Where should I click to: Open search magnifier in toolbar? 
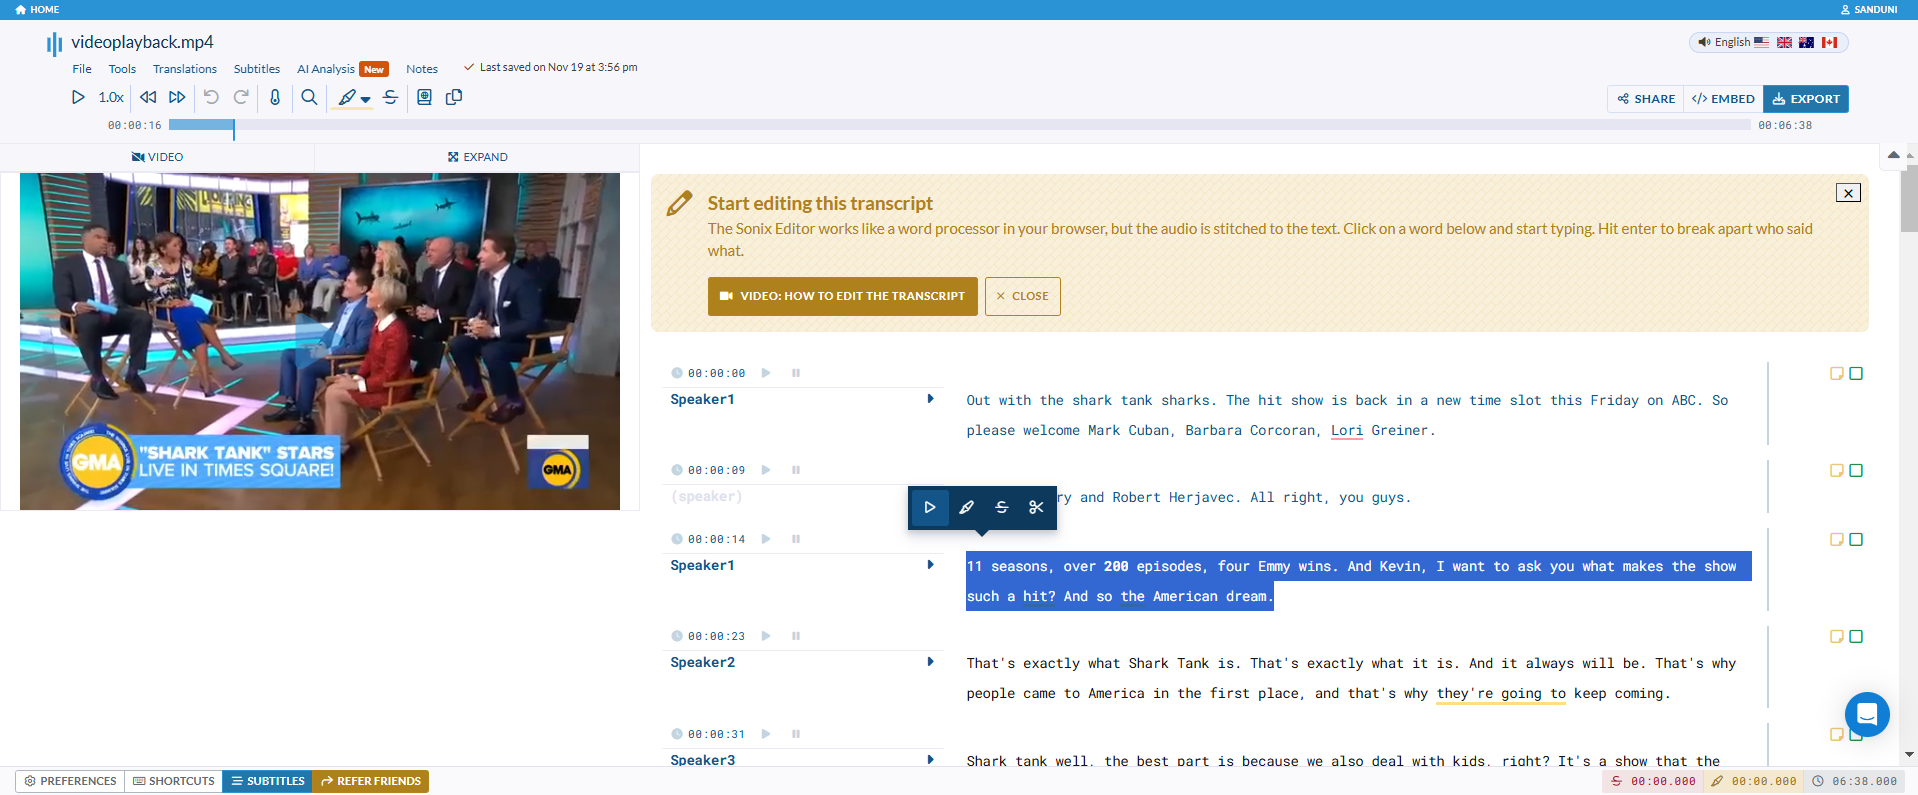(309, 97)
